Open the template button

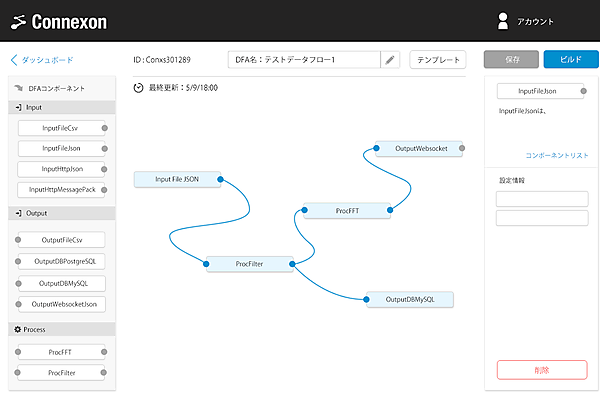pos(438,60)
